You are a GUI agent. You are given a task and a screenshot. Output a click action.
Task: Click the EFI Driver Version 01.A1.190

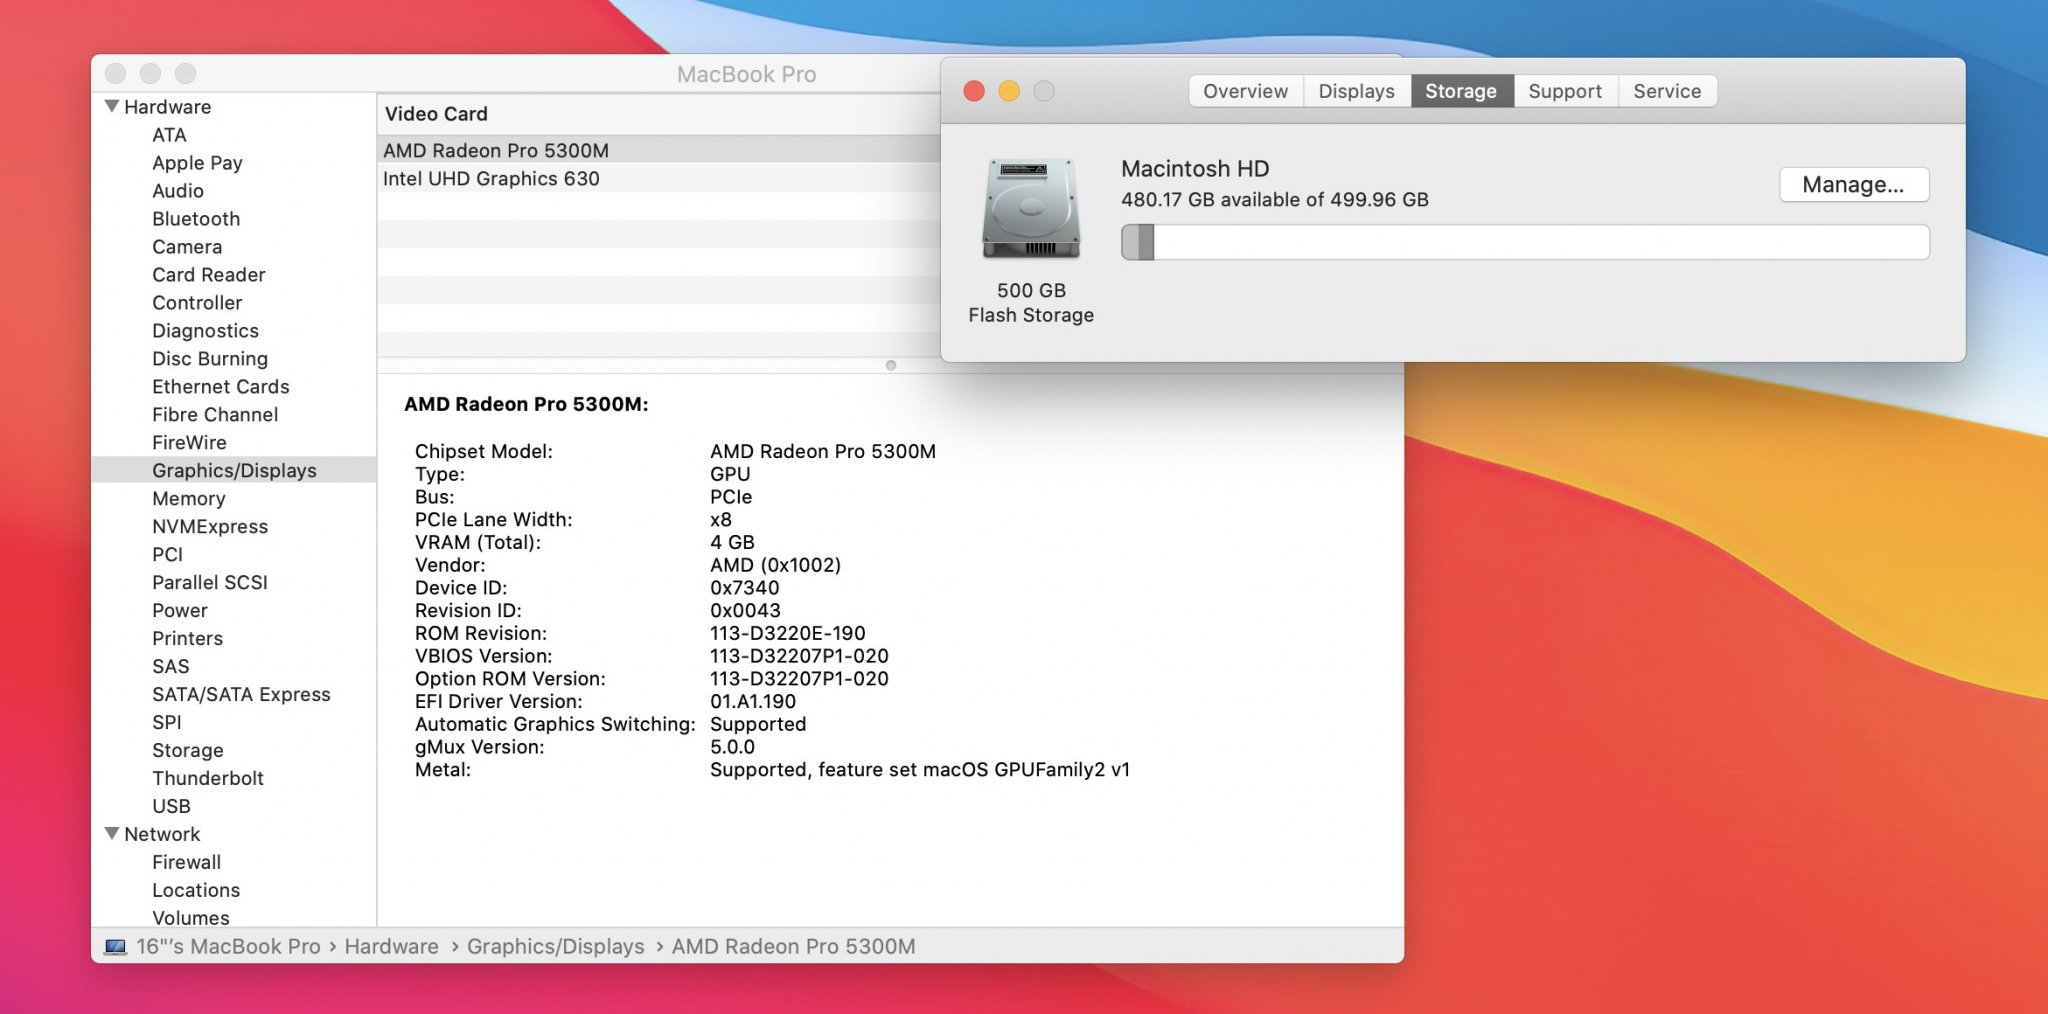(752, 702)
